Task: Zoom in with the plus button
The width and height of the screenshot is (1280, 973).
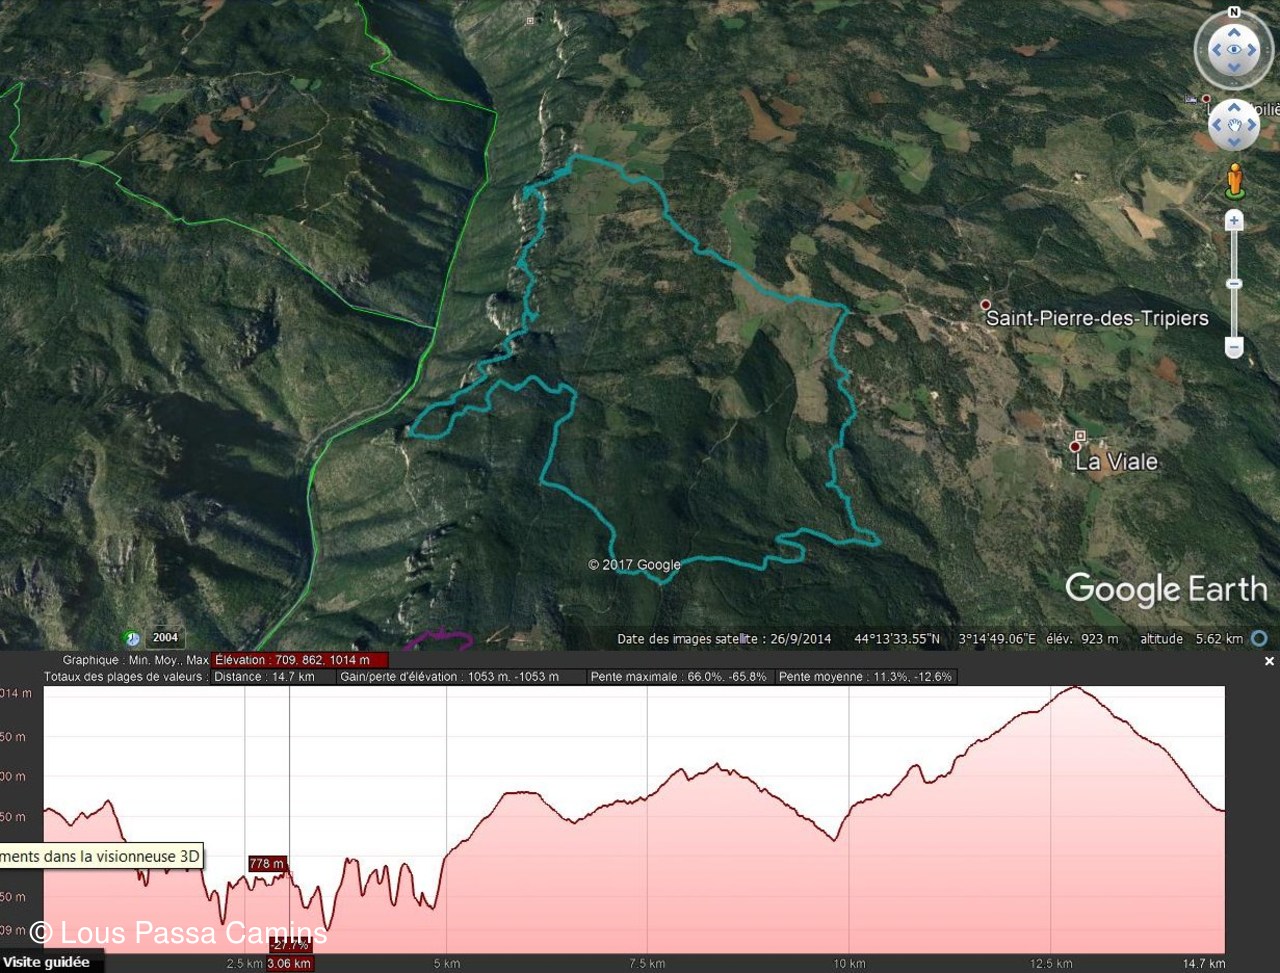Action: (x=1234, y=221)
